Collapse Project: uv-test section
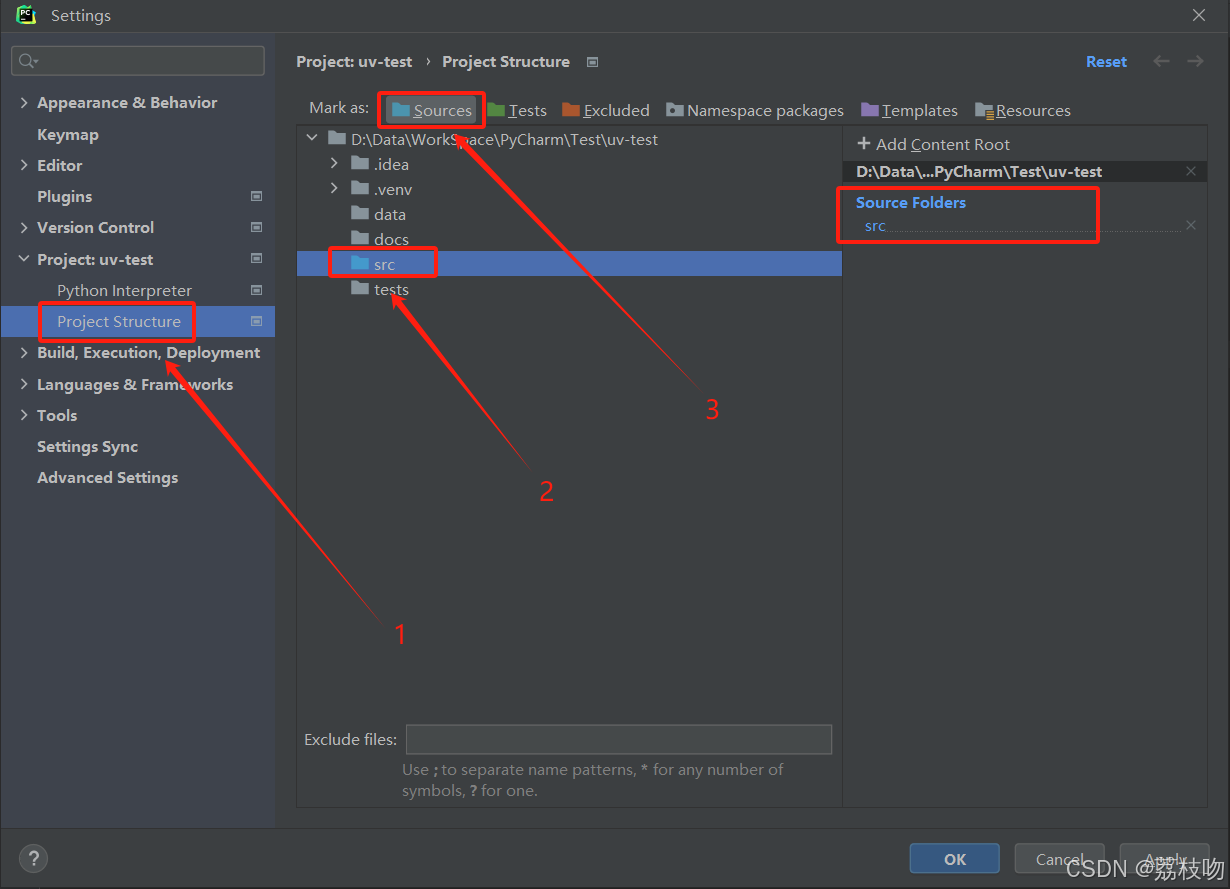The width and height of the screenshot is (1230, 889). click(24, 259)
